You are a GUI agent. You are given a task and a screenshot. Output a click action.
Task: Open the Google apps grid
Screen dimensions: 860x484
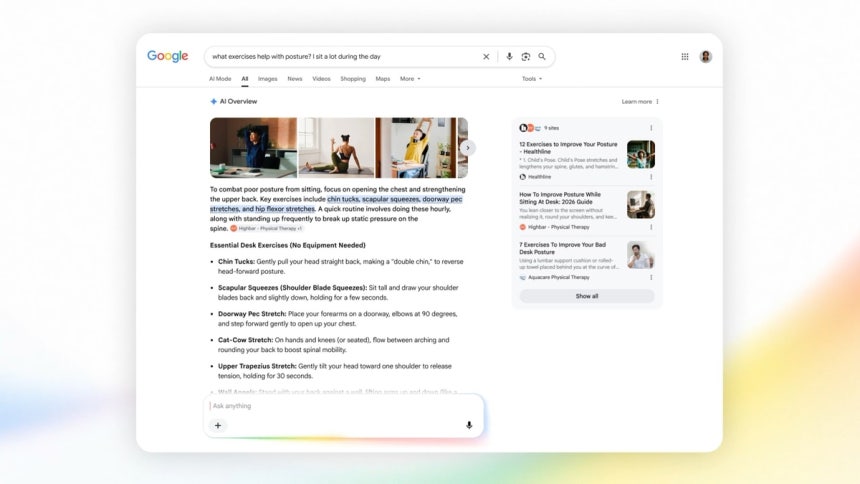pos(685,57)
